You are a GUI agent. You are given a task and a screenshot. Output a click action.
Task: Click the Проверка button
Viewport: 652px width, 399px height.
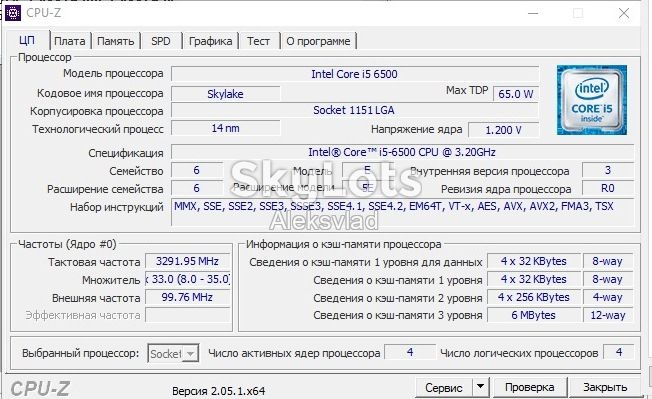point(529,387)
